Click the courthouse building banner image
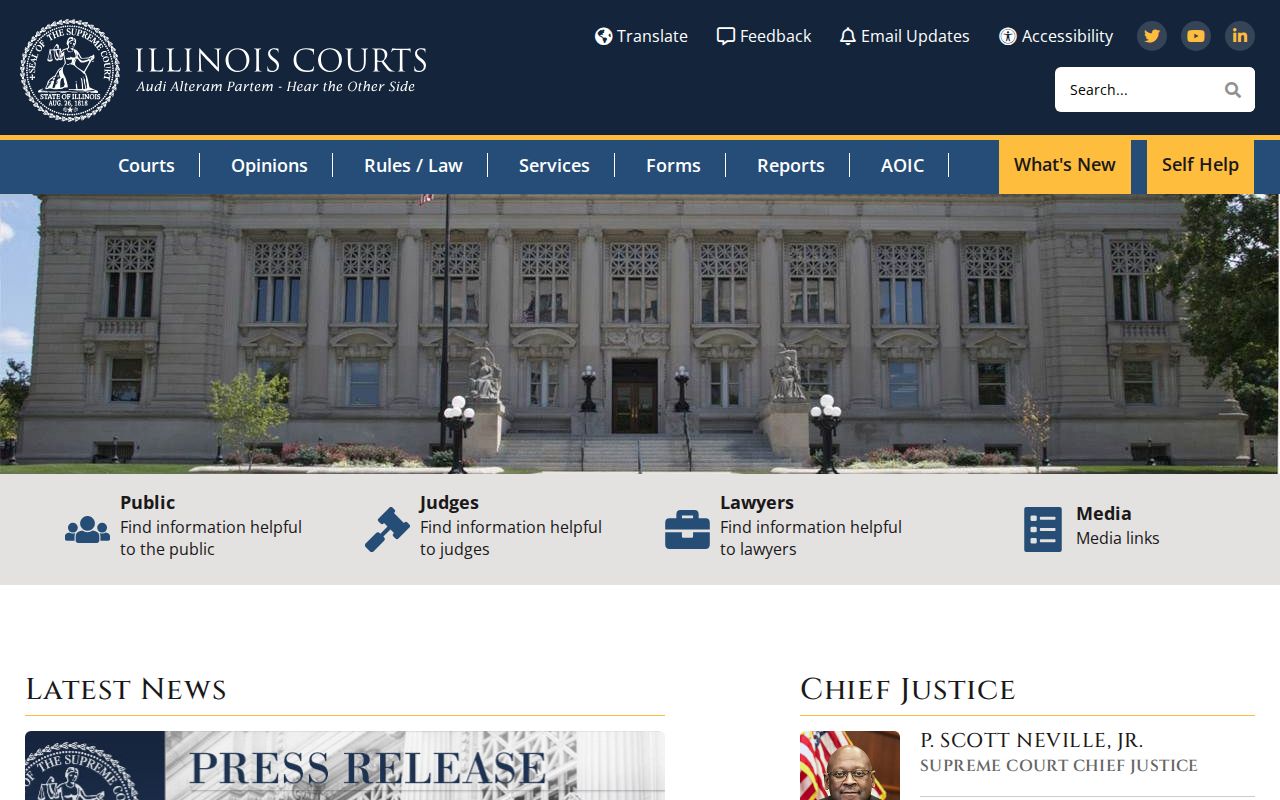Viewport: 1280px width, 800px height. click(640, 333)
